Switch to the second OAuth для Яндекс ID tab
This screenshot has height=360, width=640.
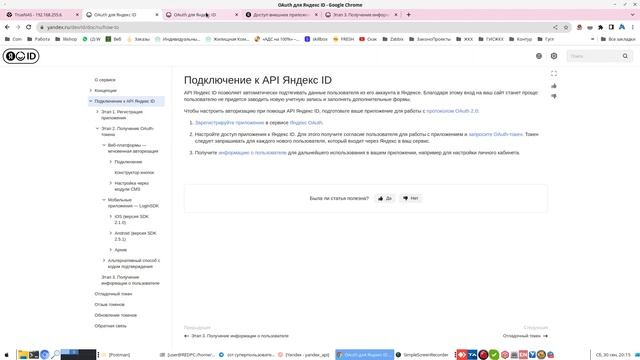click(195, 15)
